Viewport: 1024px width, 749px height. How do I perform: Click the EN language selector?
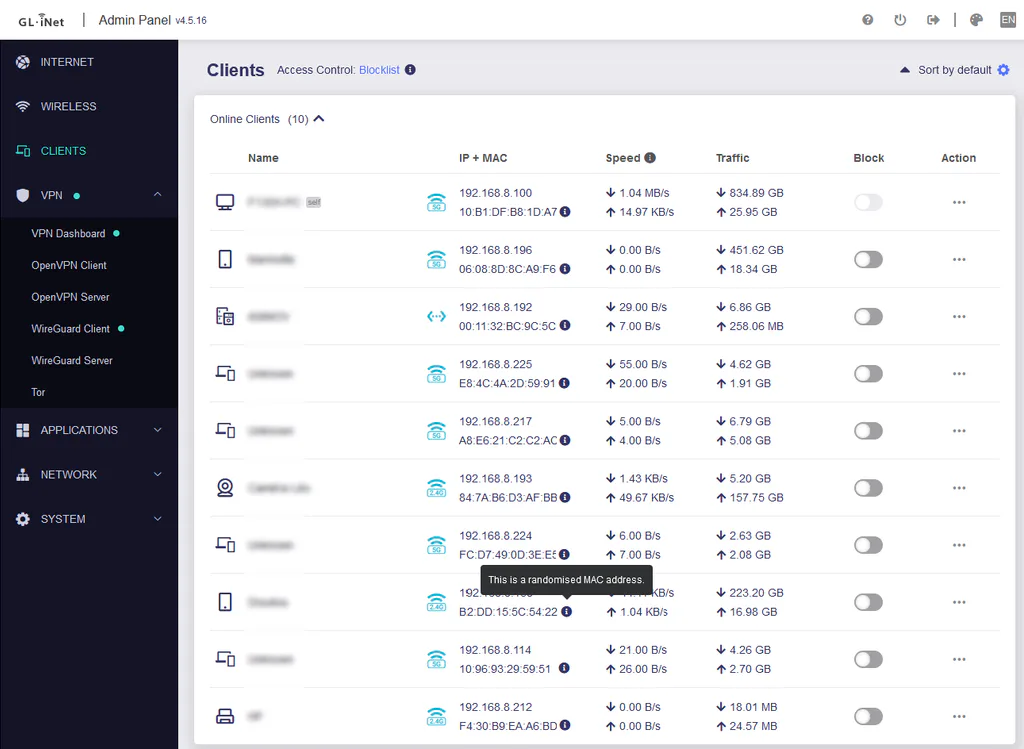pos(1008,20)
